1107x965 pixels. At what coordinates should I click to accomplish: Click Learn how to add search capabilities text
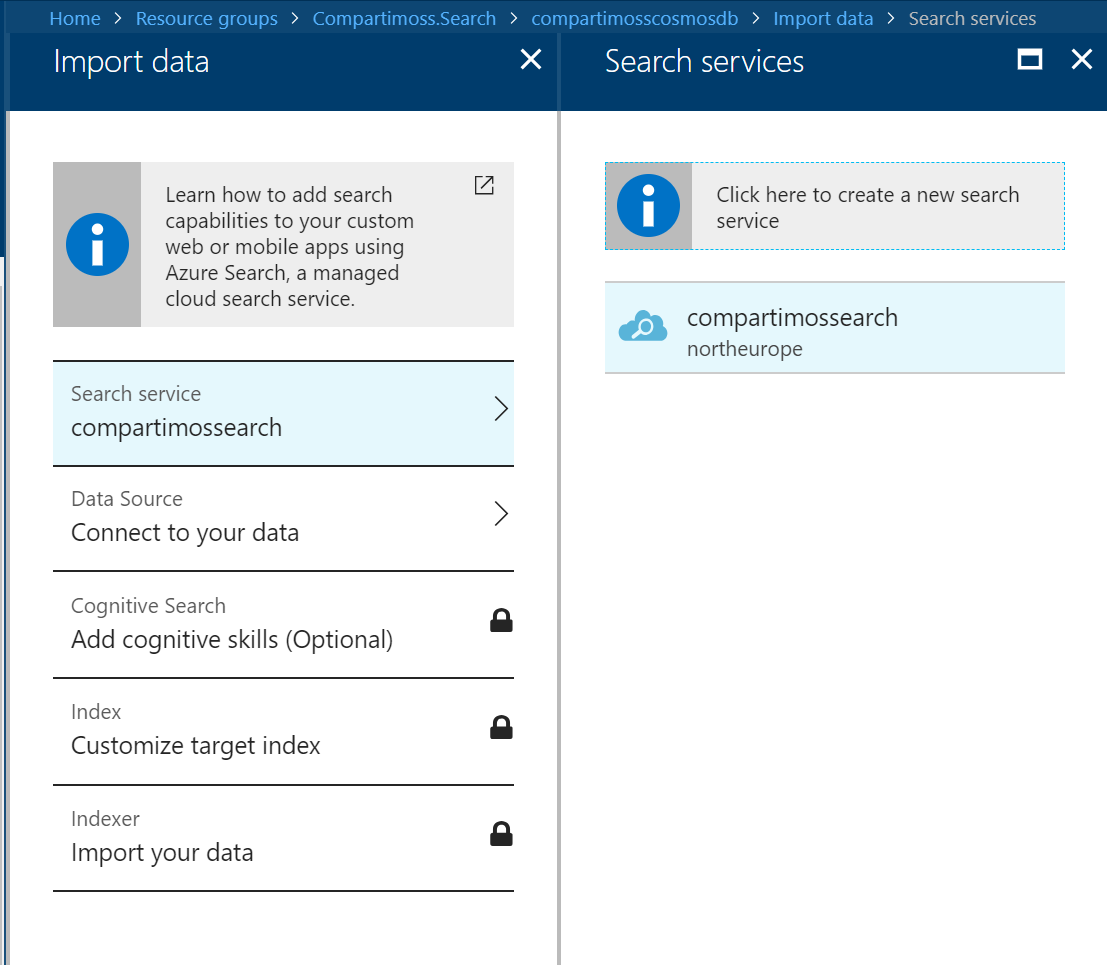(289, 246)
